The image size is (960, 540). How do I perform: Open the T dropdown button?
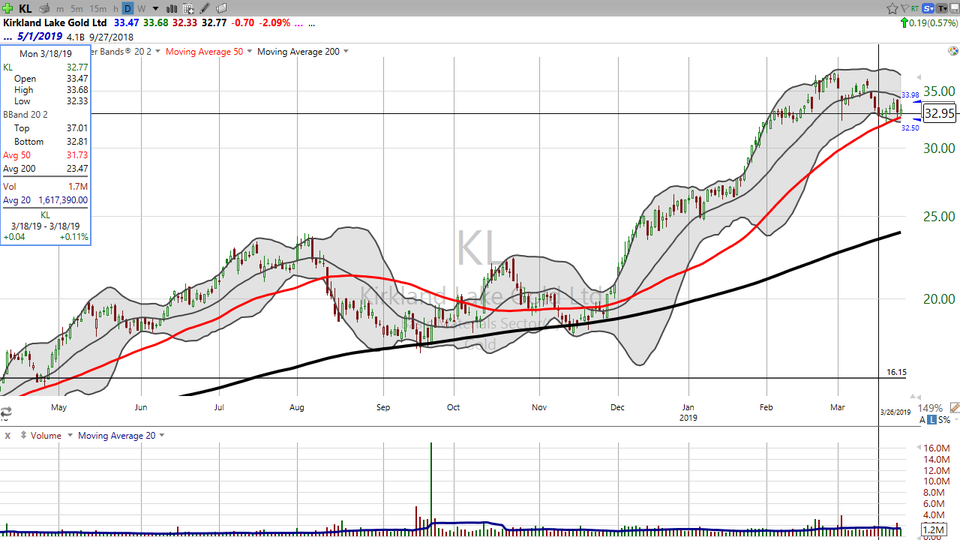(x=941, y=8)
